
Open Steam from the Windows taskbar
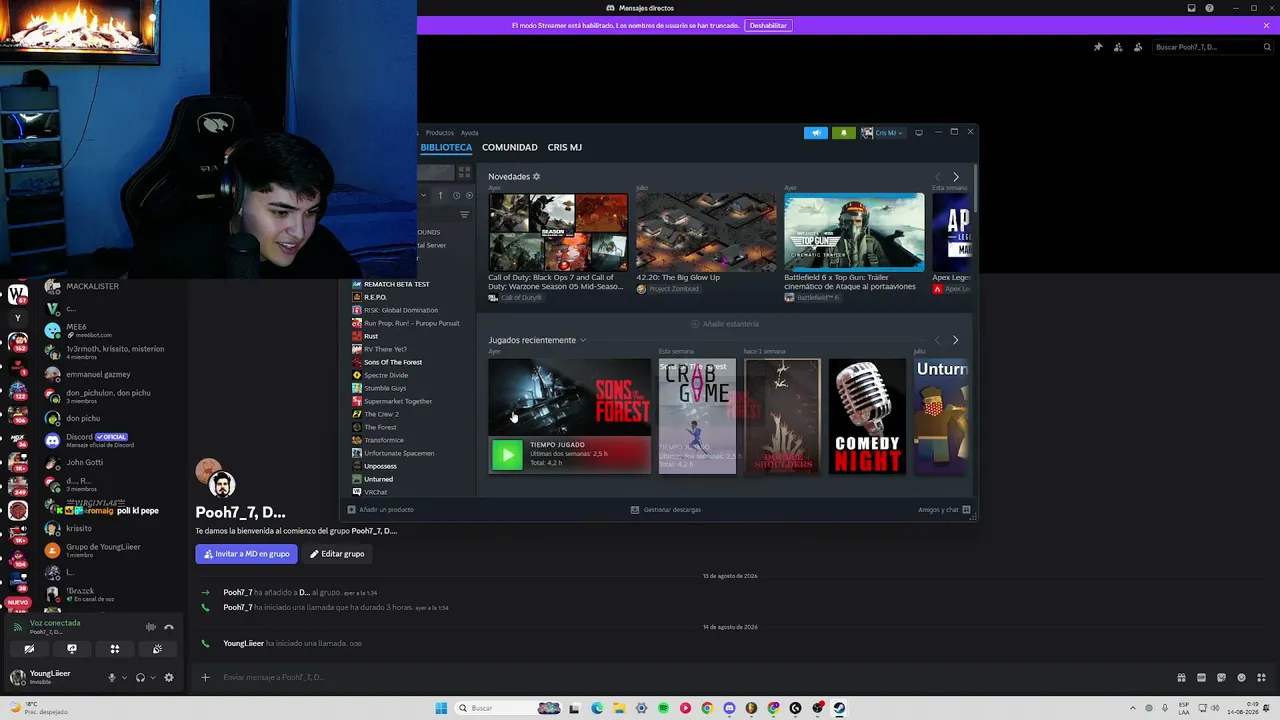(839, 708)
